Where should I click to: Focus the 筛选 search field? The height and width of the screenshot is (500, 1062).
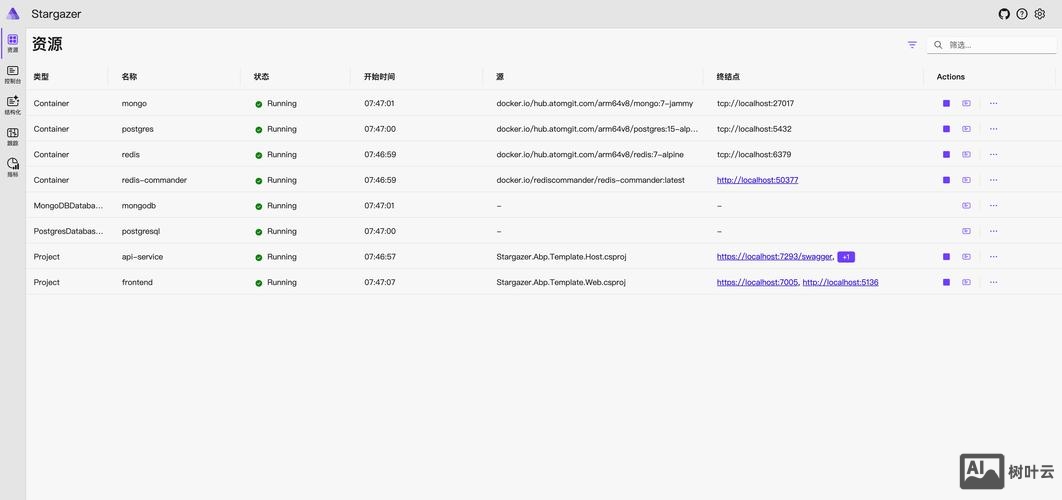[995, 45]
